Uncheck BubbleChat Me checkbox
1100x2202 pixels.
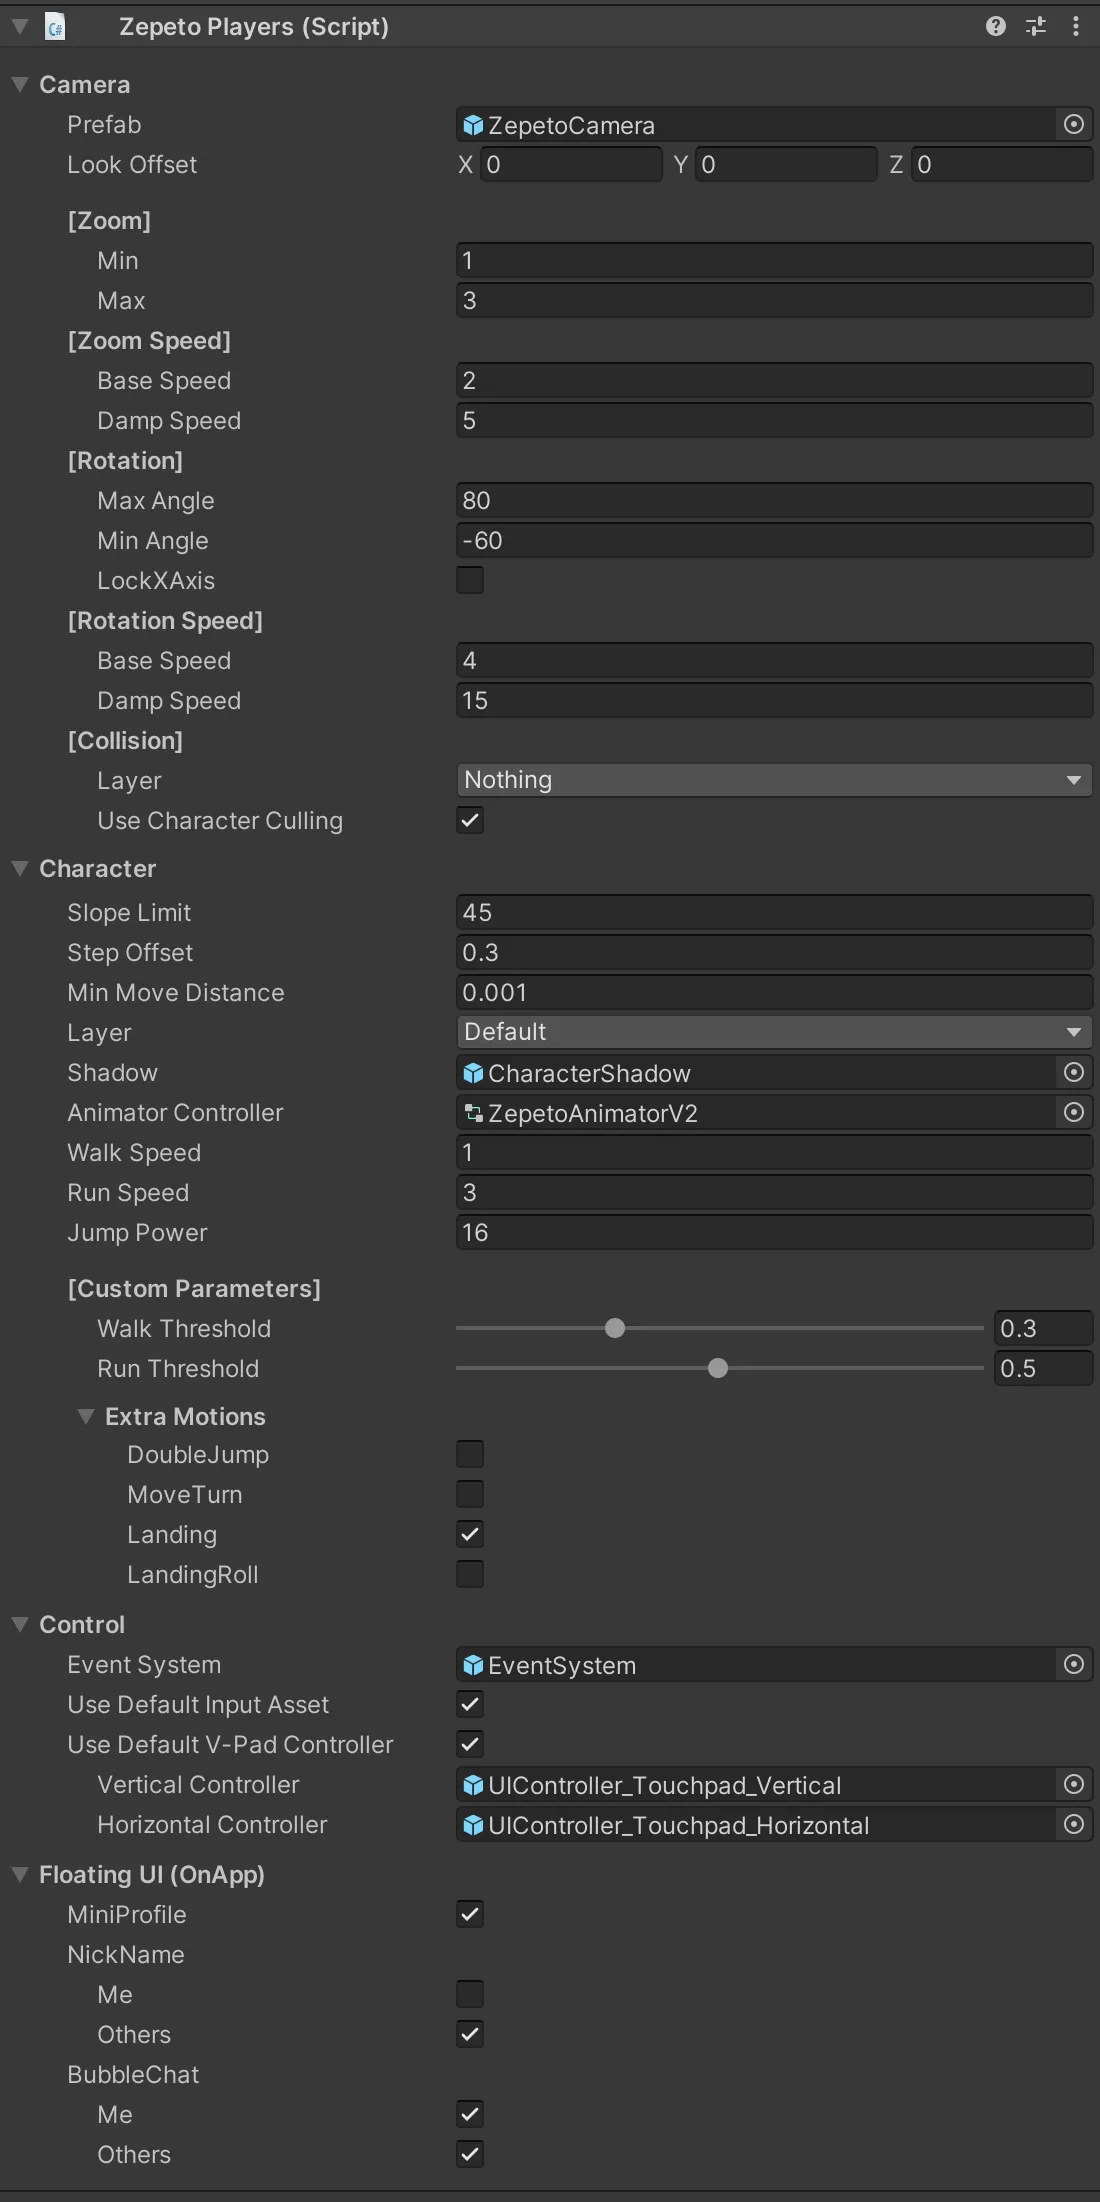click(470, 2114)
